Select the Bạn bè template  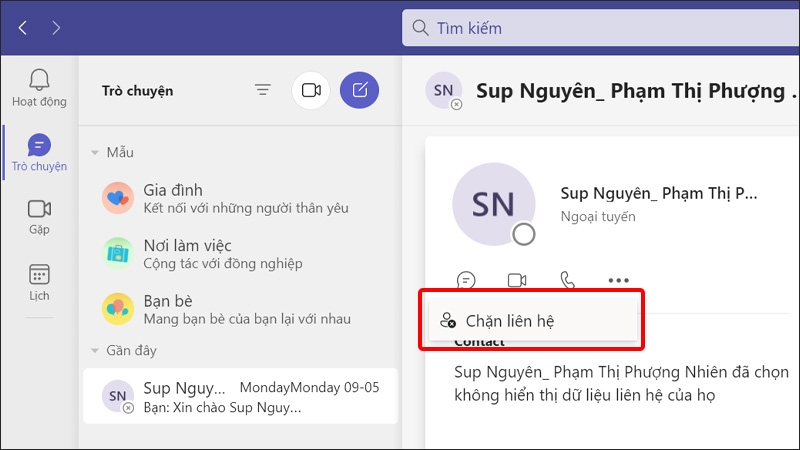[x=241, y=309]
